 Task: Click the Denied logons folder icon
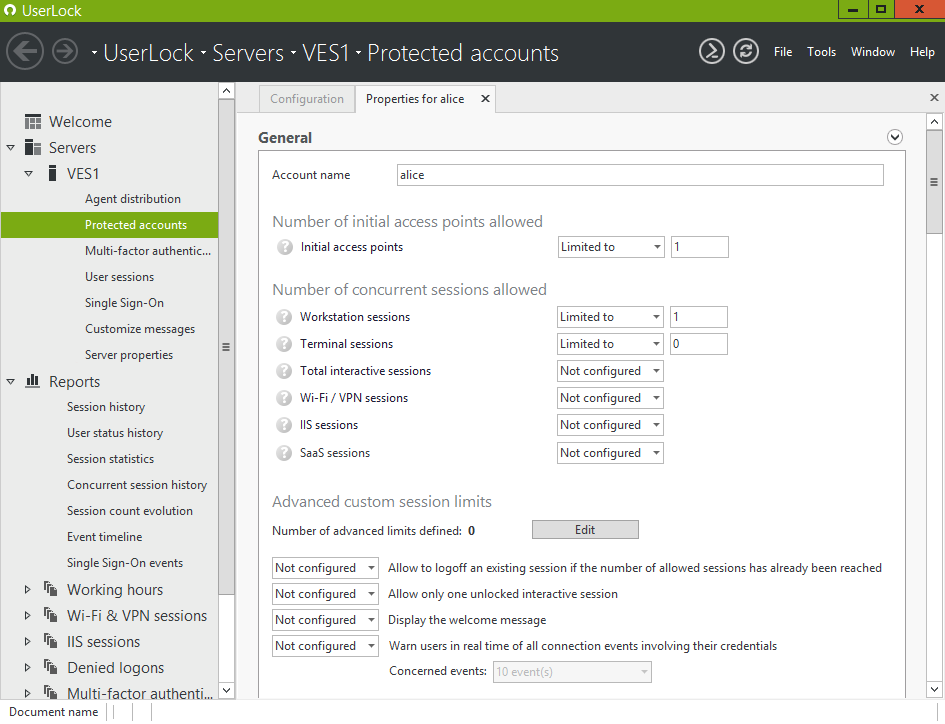(51, 667)
